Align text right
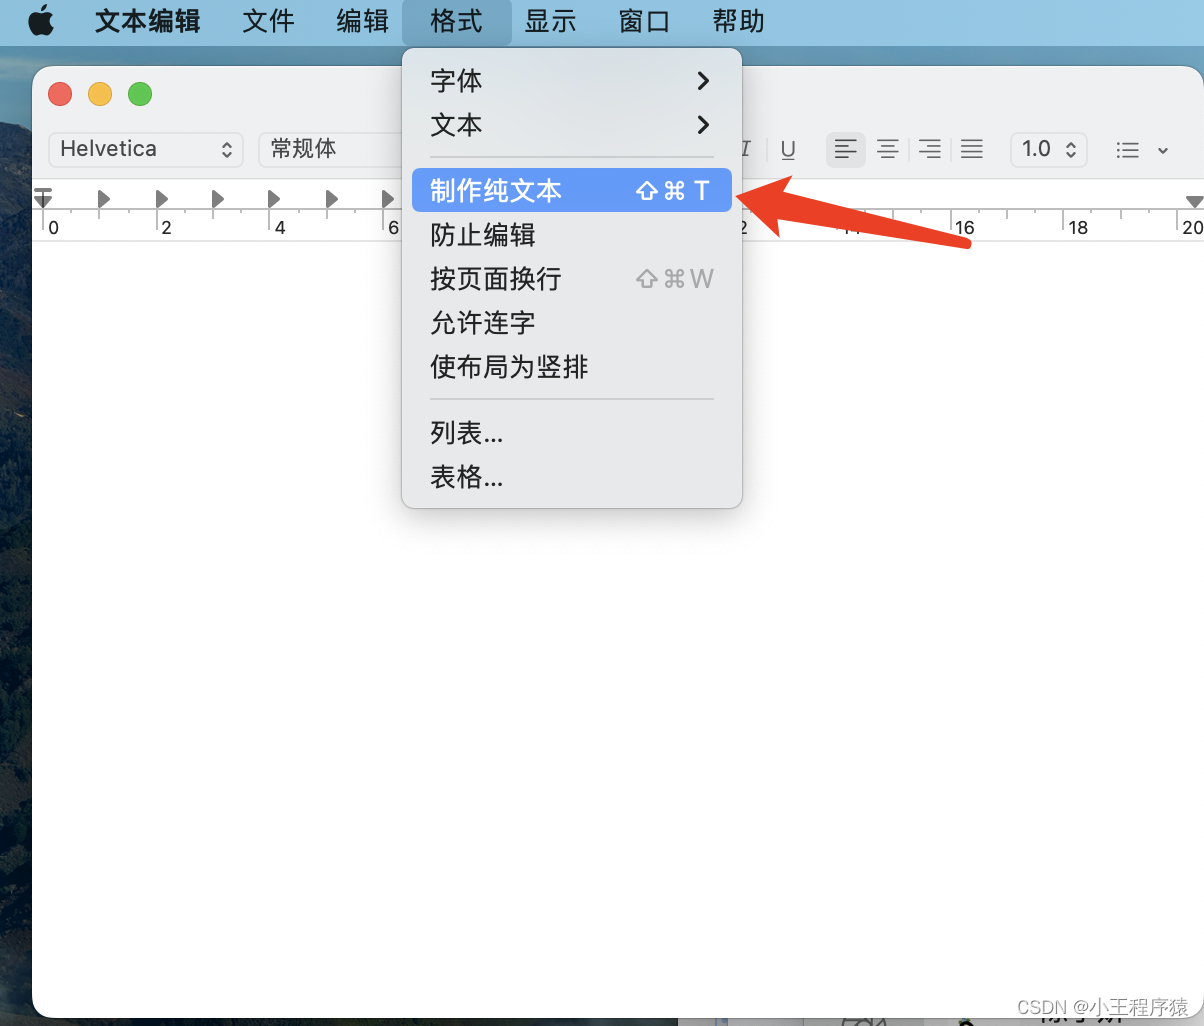Screen dimensions: 1204x1026 pyautogui.click(x=930, y=150)
